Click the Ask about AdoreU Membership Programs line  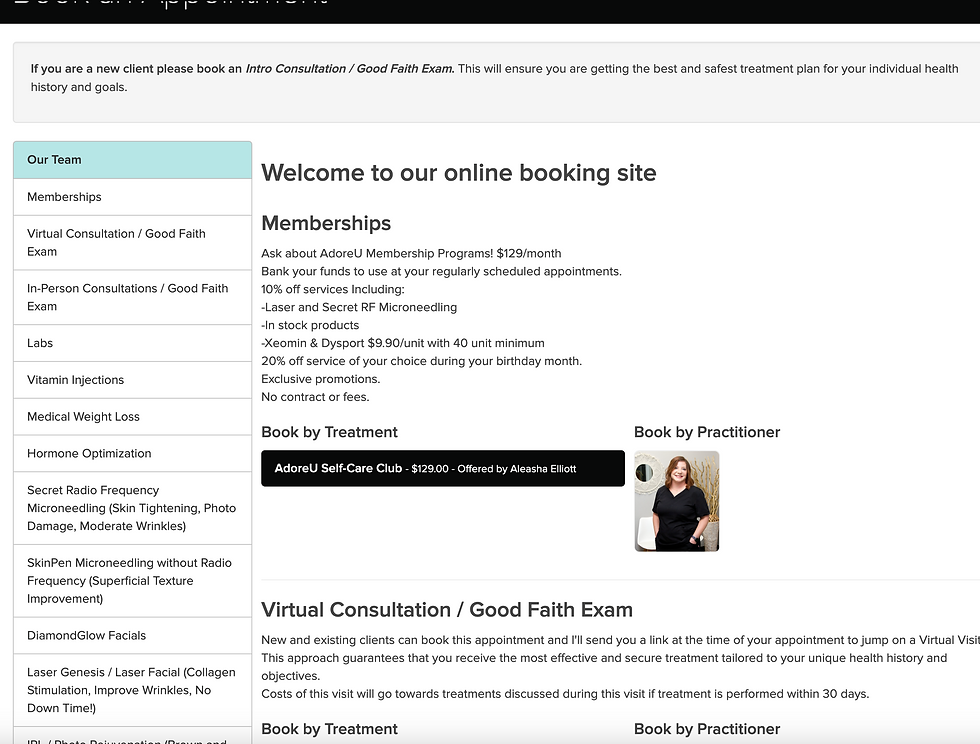pyautogui.click(x=411, y=253)
